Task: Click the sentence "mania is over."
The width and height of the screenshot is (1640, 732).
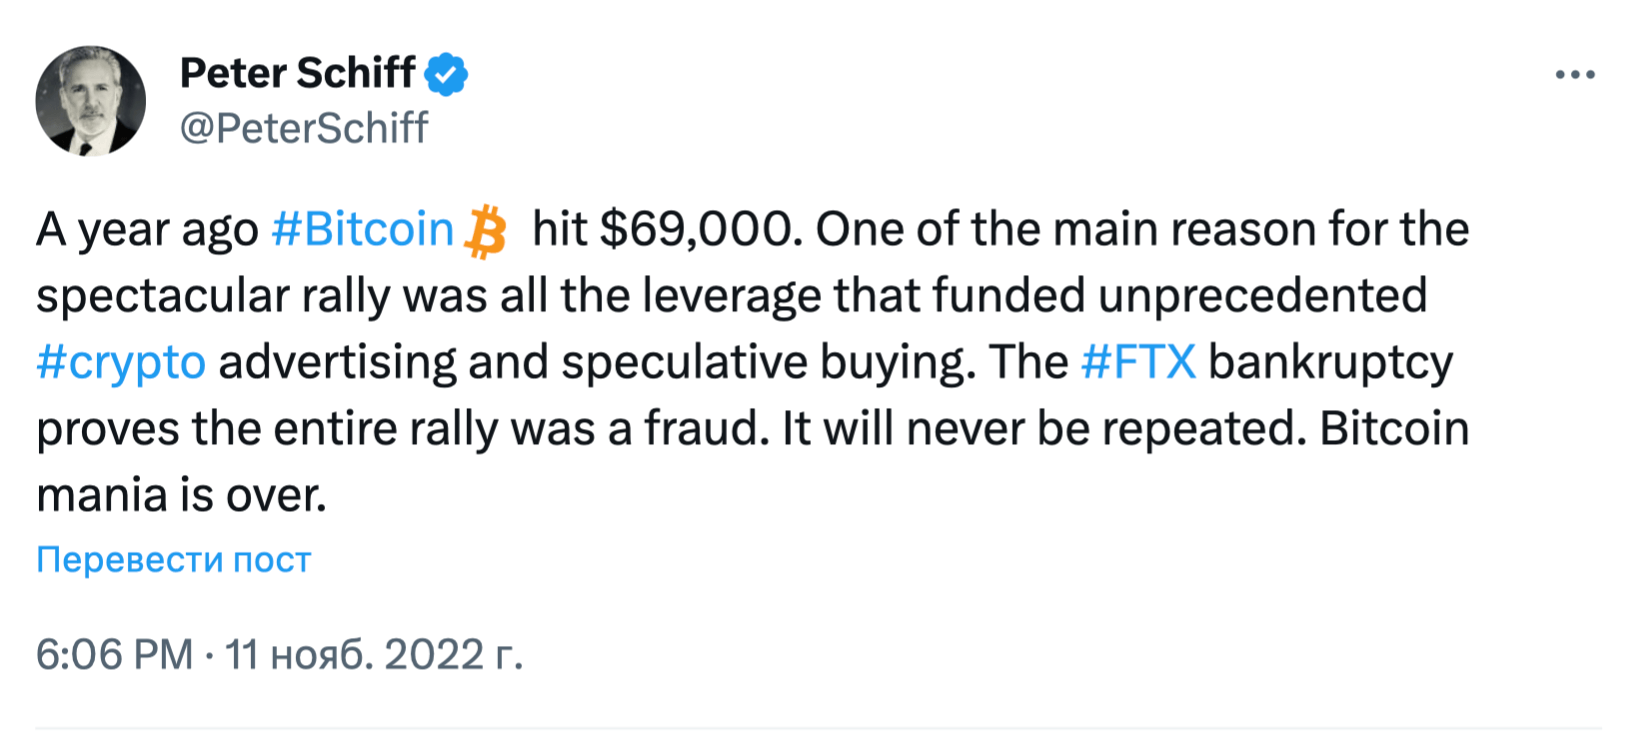Action: (182, 495)
